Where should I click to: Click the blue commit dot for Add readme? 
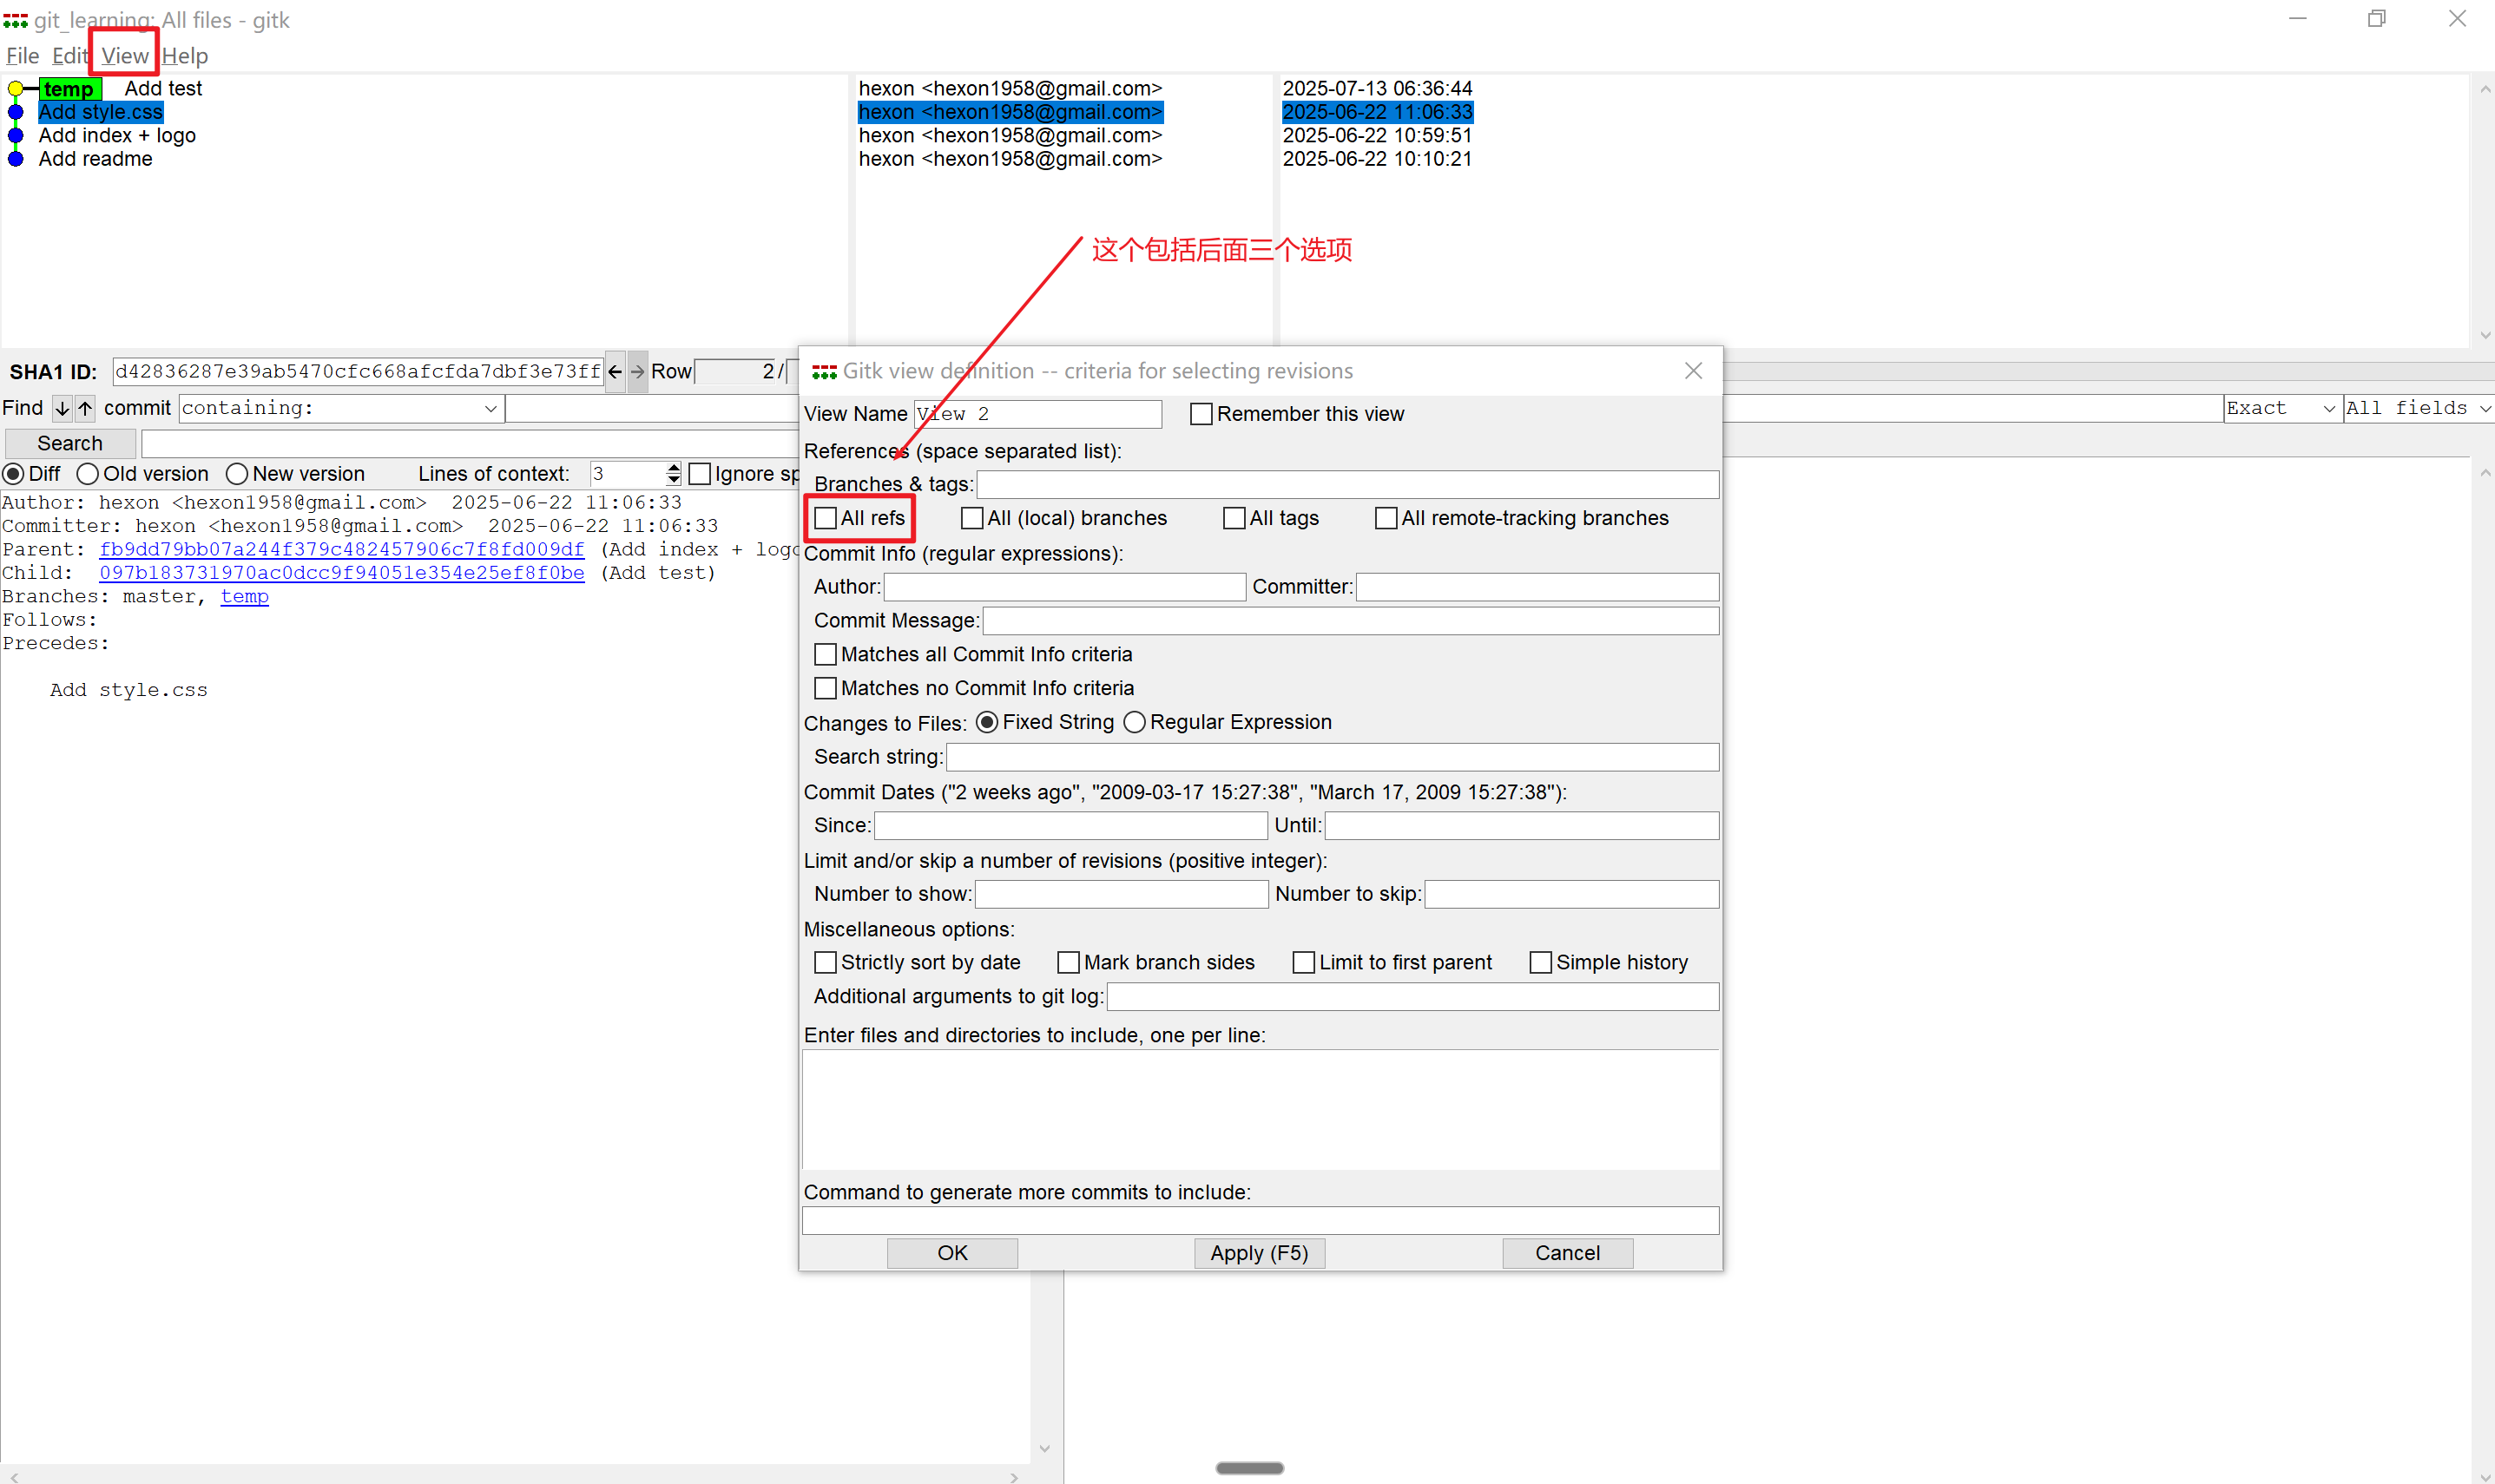(15, 159)
